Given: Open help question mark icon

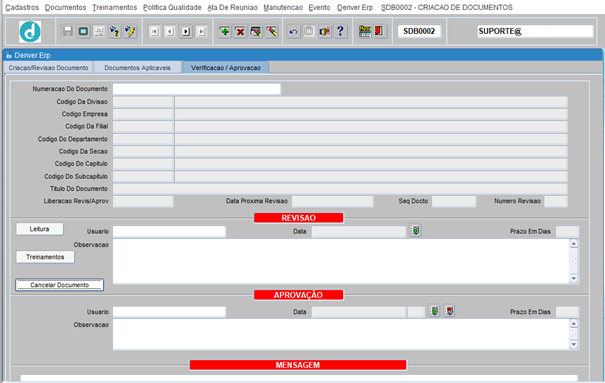Looking at the screenshot, I should point(340,31).
